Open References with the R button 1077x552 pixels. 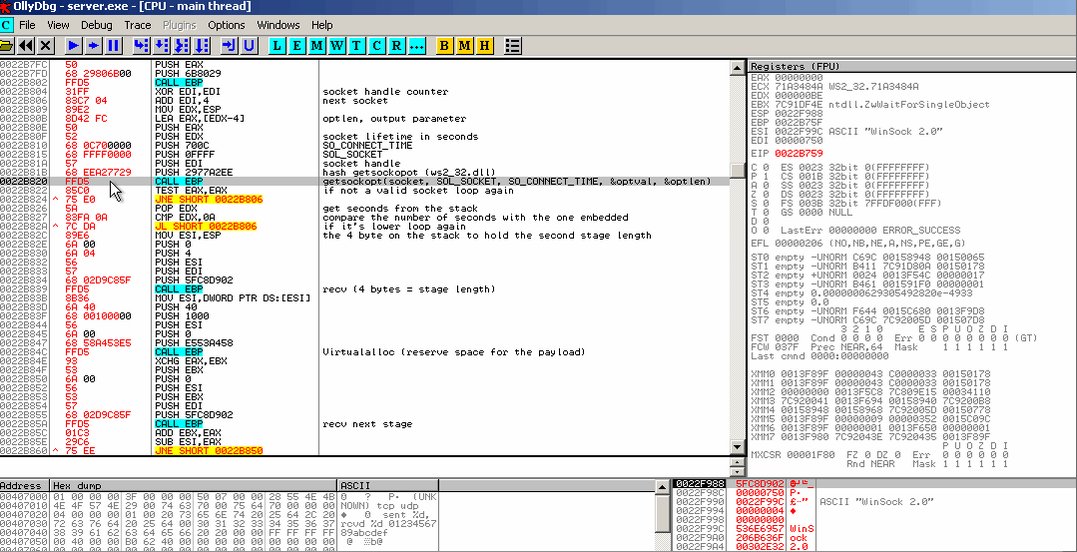click(396, 46)
